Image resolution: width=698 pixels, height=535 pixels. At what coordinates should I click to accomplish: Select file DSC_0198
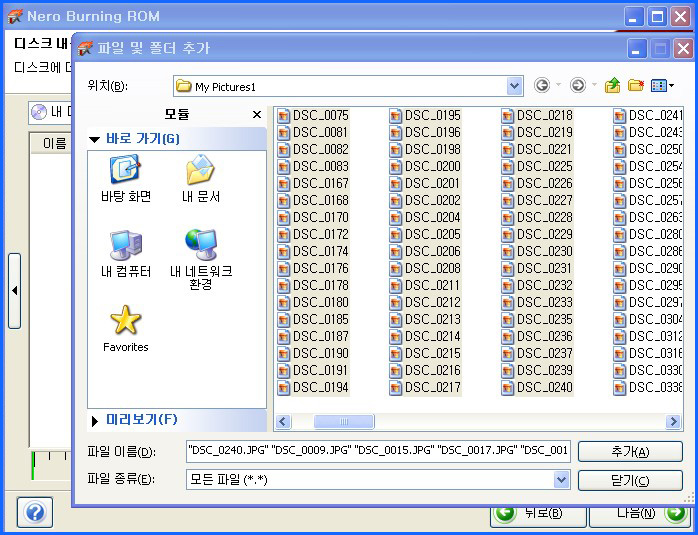pyautogui.click(x=425, y=150)
